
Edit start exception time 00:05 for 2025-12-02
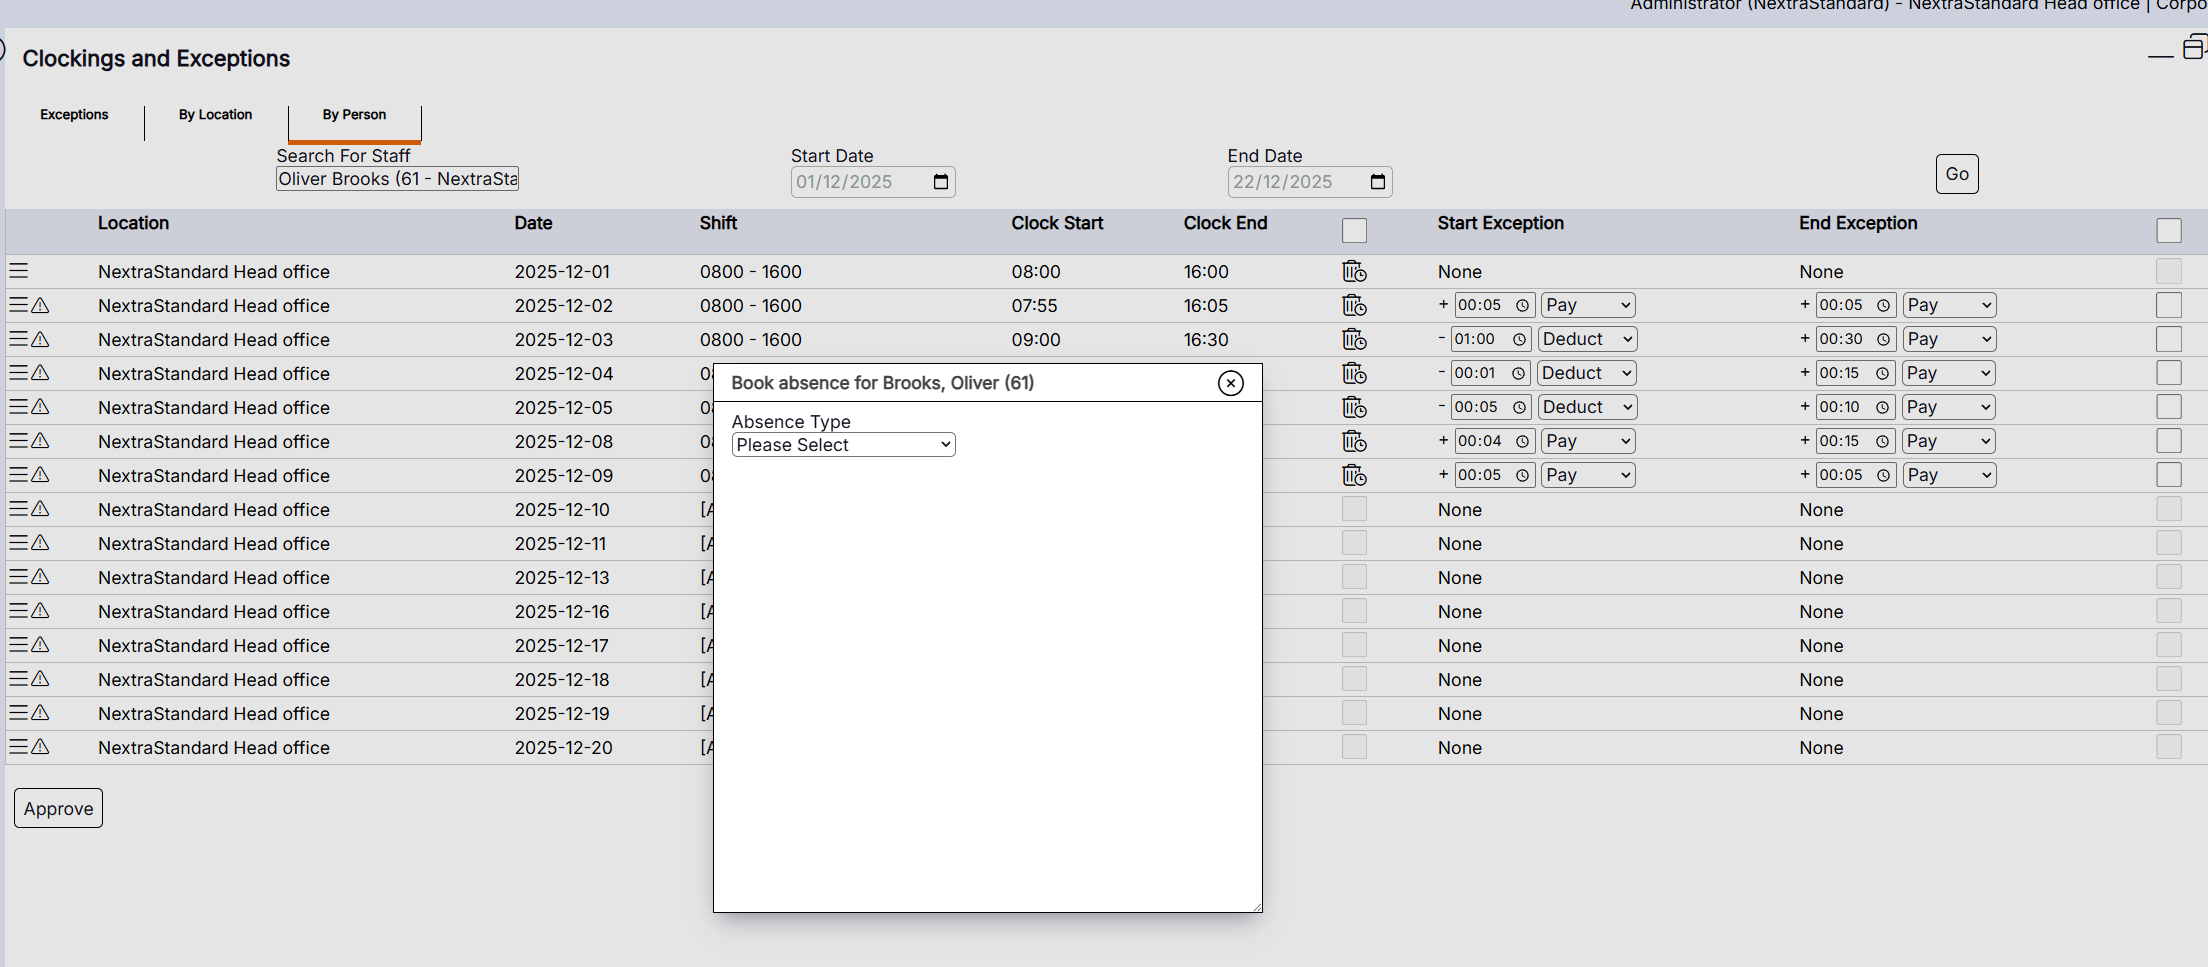(1493, 305)
